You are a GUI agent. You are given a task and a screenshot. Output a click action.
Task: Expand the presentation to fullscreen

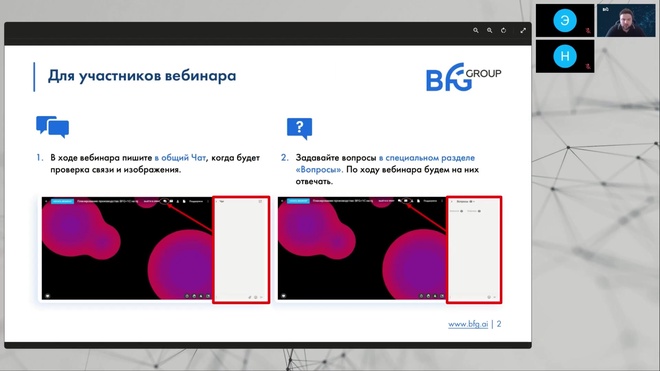pos(523,30)
